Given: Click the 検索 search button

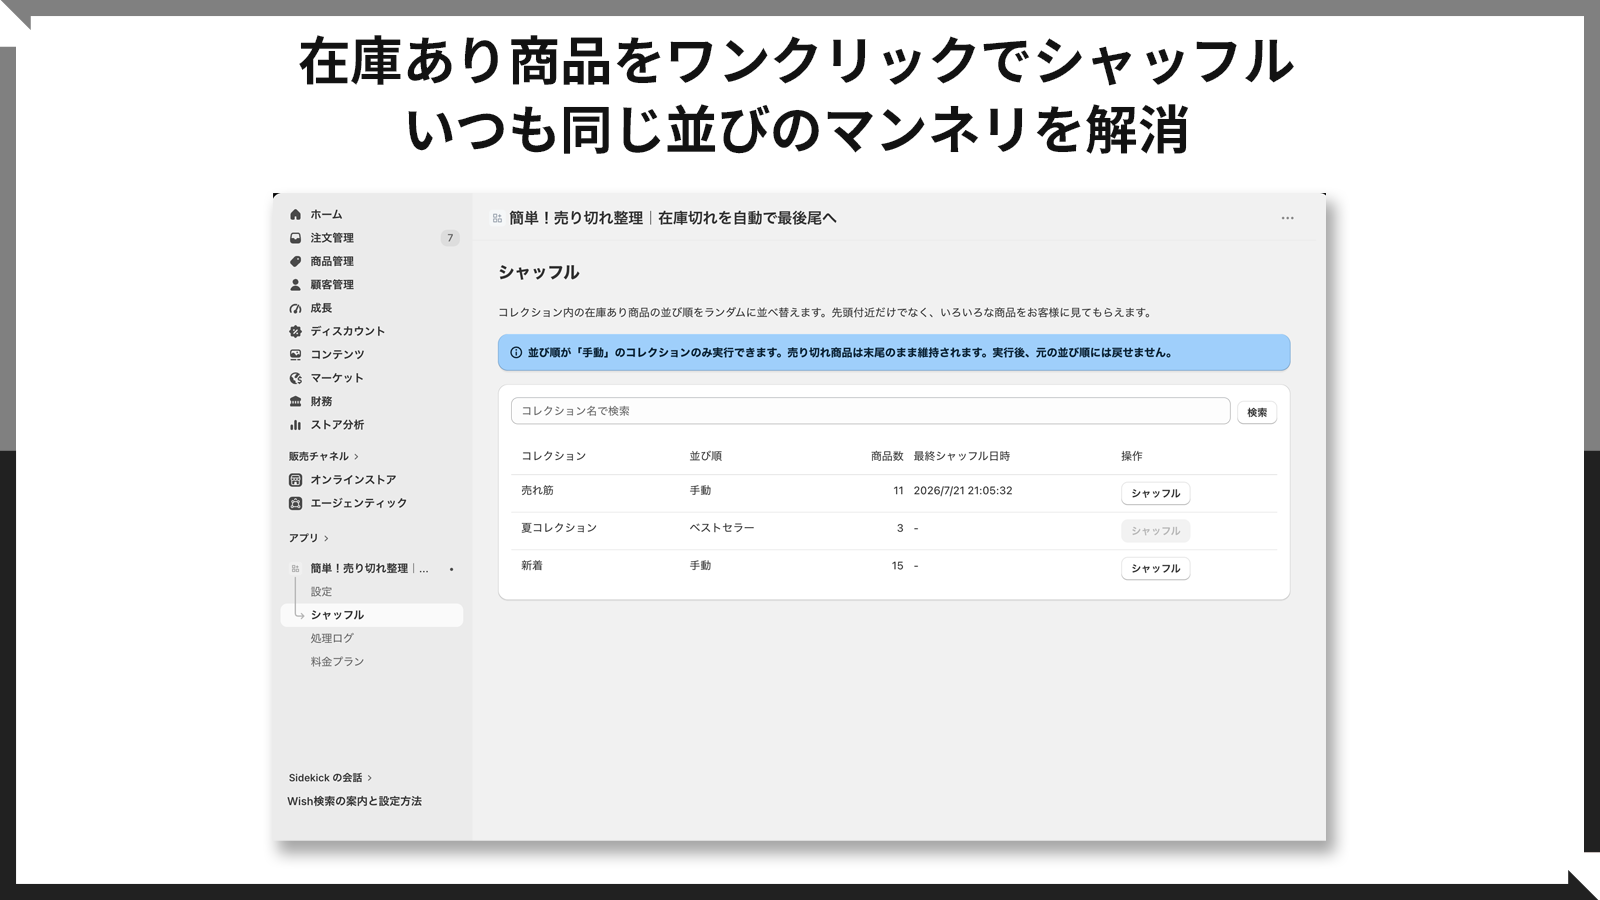Looking at the screenshot, I should (1257, 412).
